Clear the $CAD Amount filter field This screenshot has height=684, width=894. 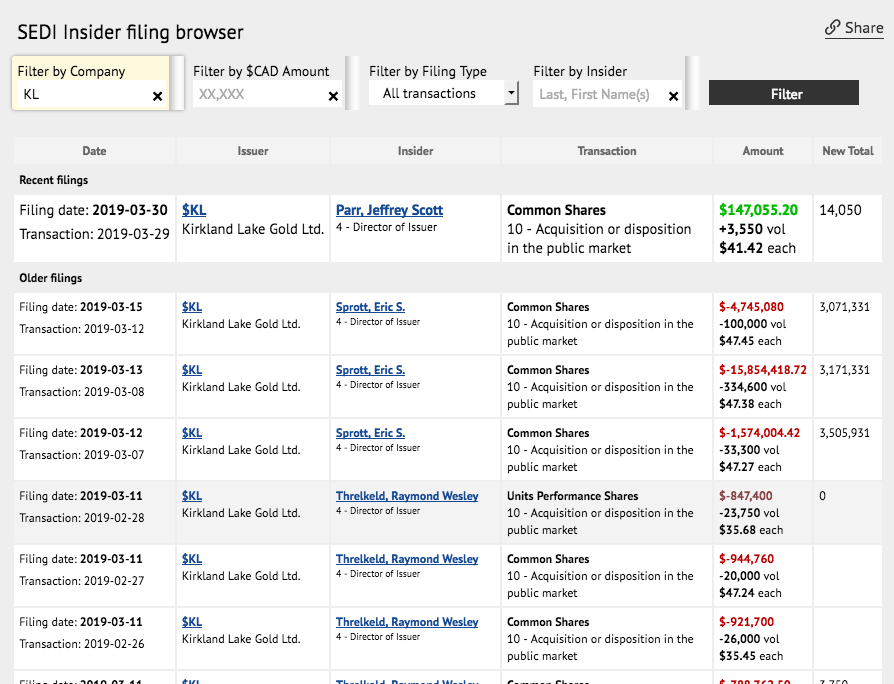pos(333,96)
